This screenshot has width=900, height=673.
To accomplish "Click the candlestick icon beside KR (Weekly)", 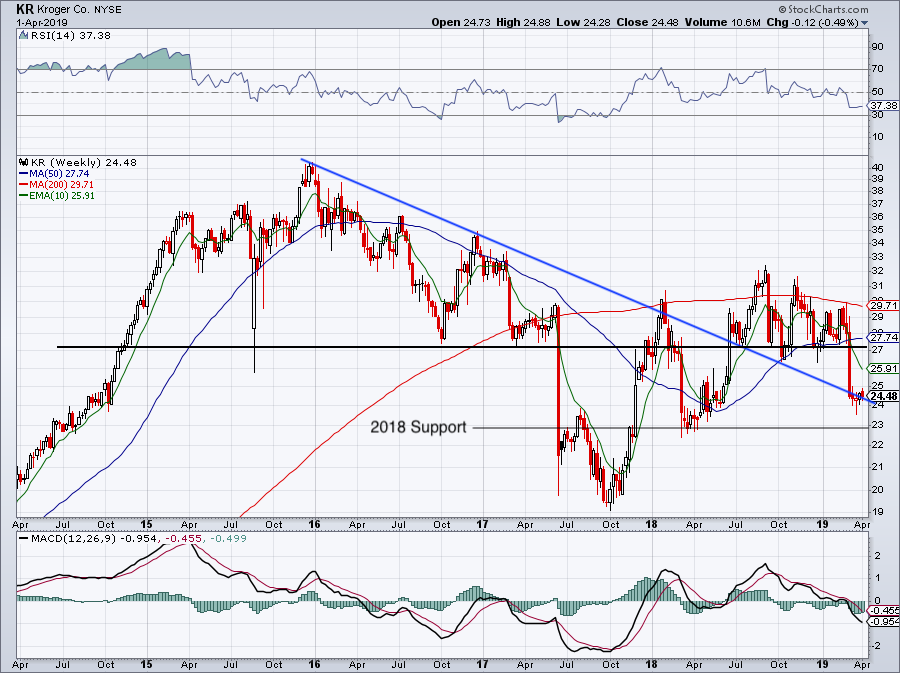I will (x=24, y=162).
